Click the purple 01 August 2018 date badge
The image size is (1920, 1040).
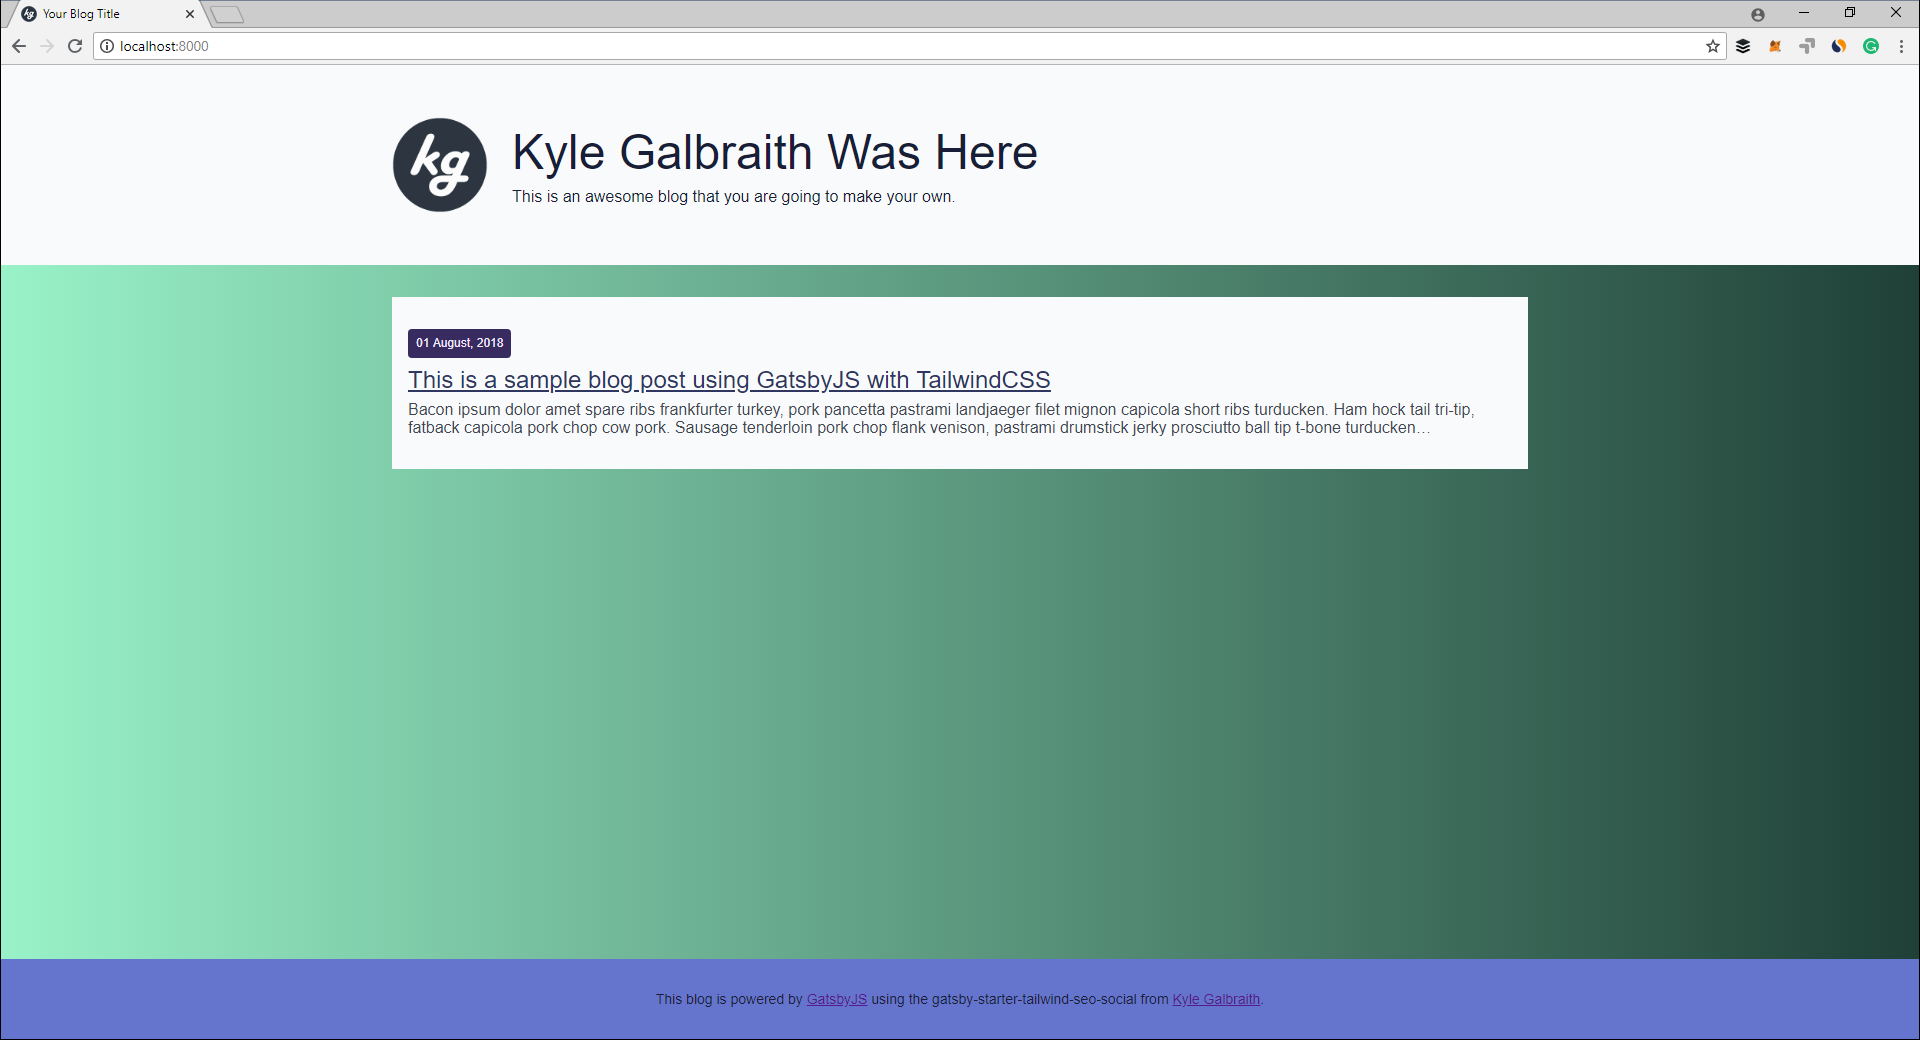pyautogui.click(x=459, y=342)
